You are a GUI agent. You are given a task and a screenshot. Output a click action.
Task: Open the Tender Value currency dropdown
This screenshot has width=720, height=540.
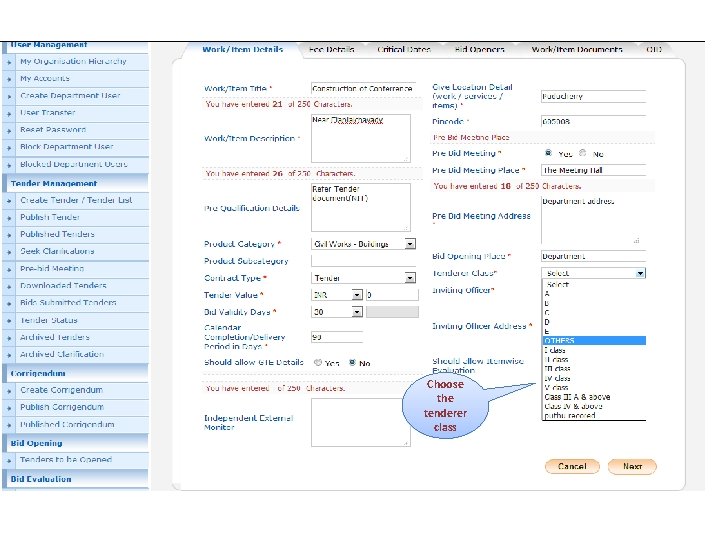357,295
